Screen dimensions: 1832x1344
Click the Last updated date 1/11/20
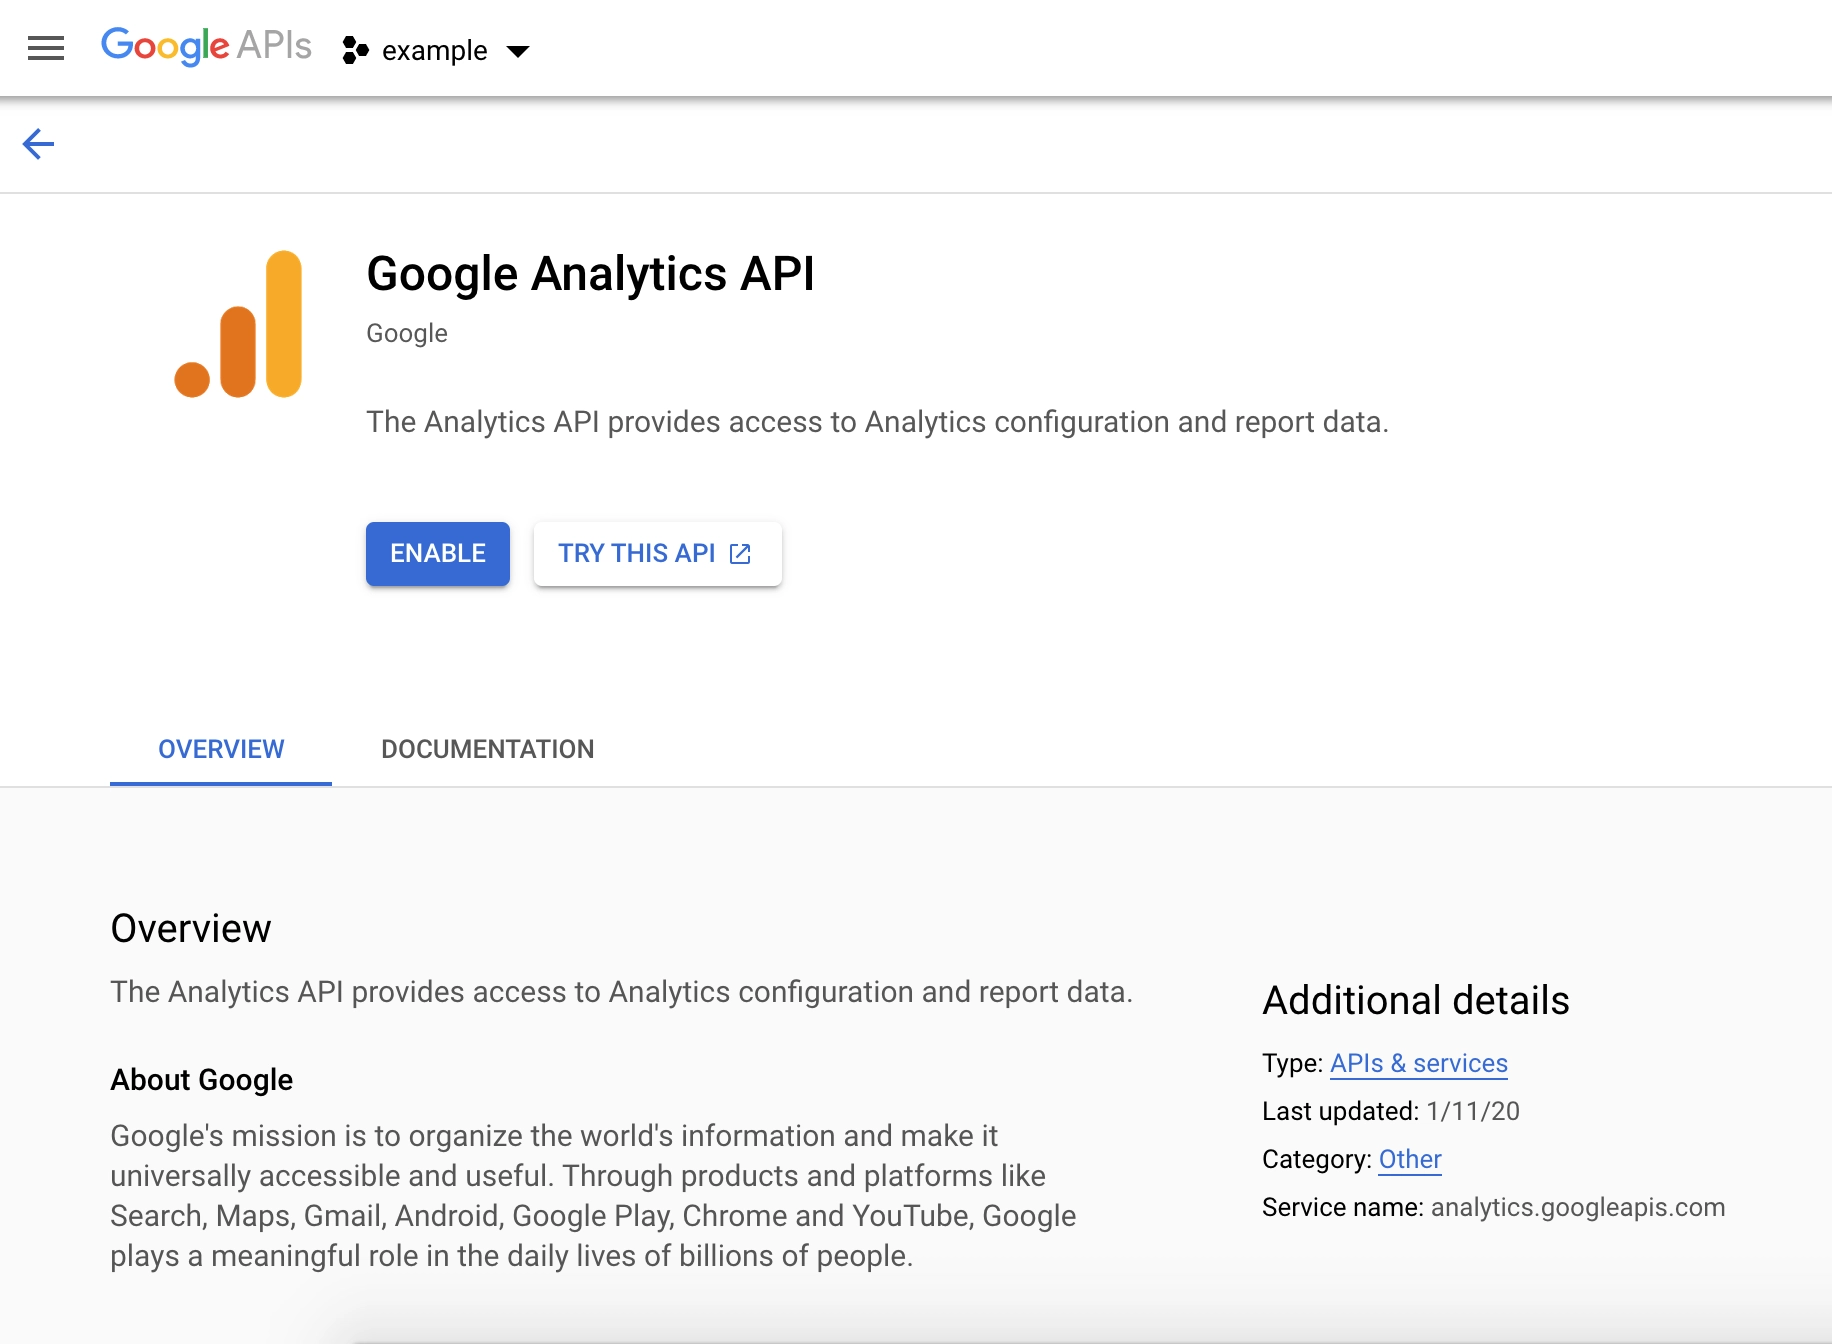click(x=1472, y=1111)
